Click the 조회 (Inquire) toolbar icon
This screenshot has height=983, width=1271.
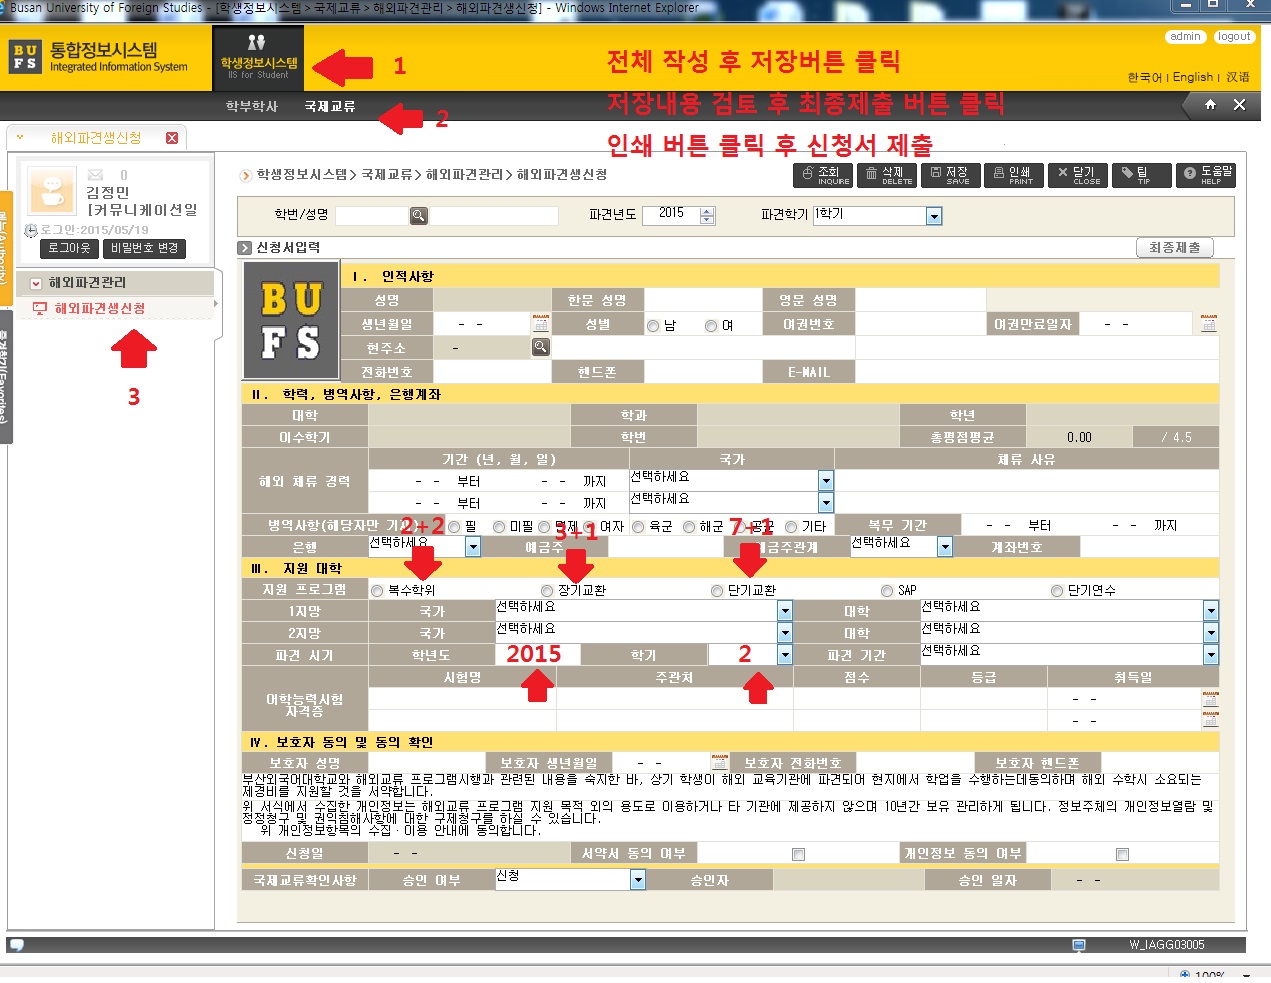pos(822,176)
